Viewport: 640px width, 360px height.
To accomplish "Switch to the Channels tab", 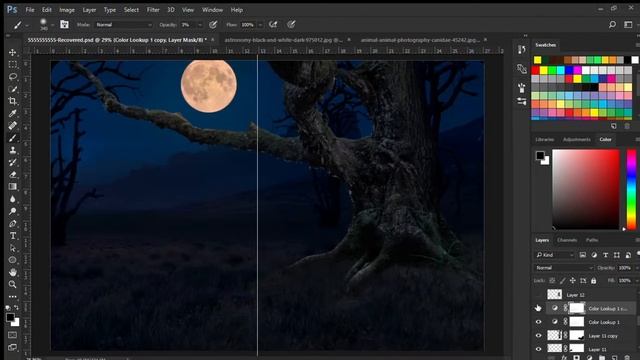I will [567, 240].
